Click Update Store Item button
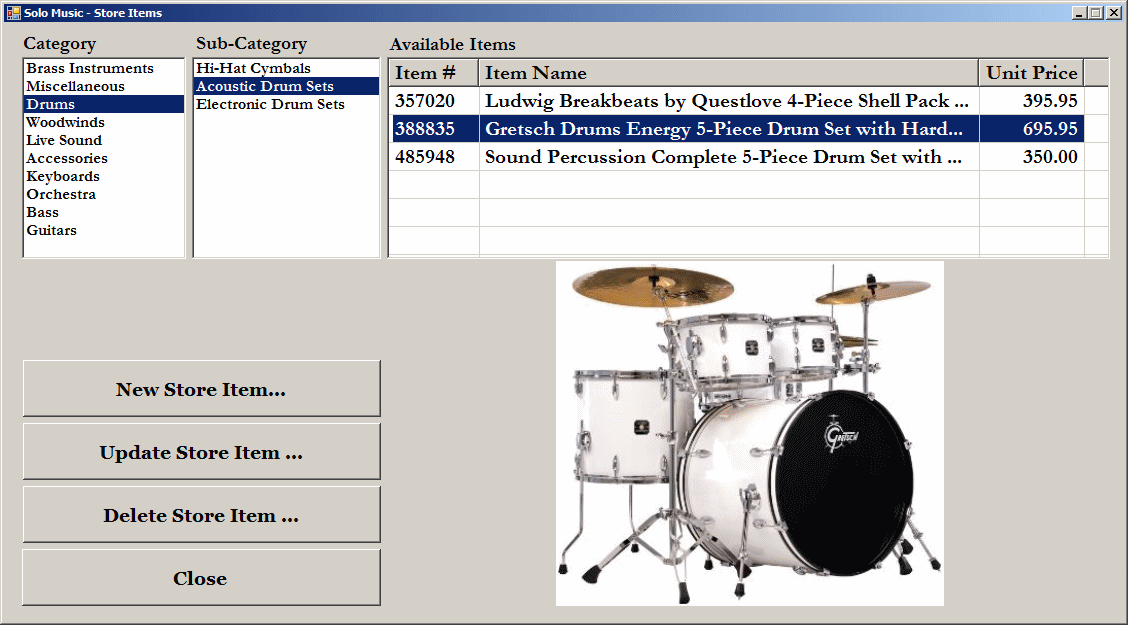The height and width of the screenshot is (625, 1128). pyautogui.click(x=201, y=452)
